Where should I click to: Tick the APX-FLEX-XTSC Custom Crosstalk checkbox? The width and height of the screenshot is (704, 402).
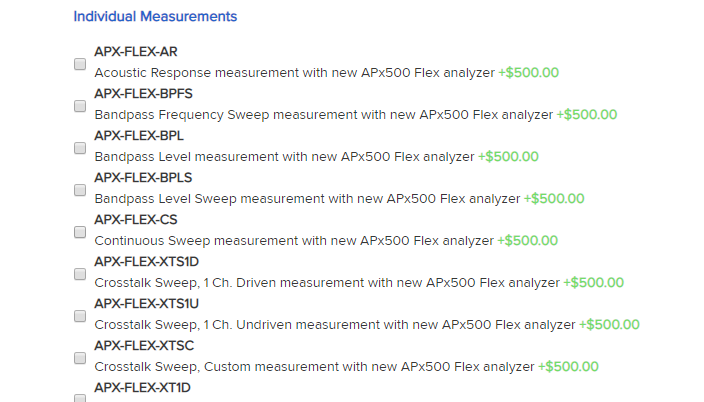click(x=80, y=358)
